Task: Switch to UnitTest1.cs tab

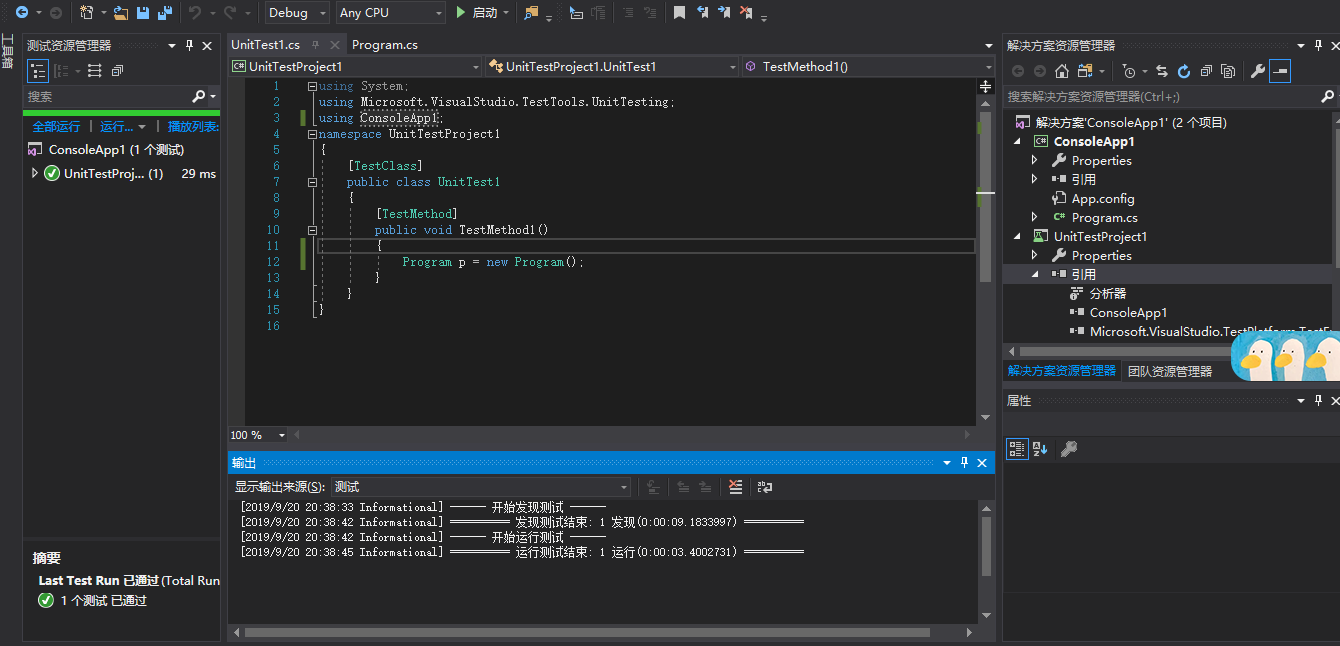Action: pos(265,45)
